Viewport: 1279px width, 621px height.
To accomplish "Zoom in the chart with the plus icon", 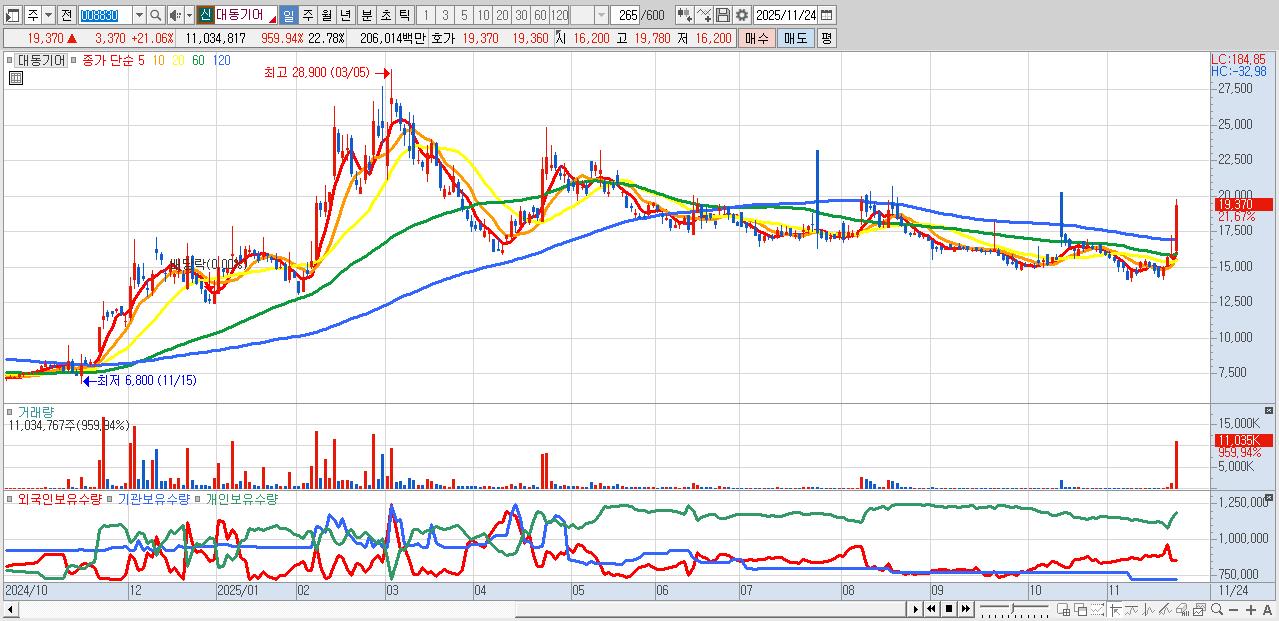I will coord(1251,610).
